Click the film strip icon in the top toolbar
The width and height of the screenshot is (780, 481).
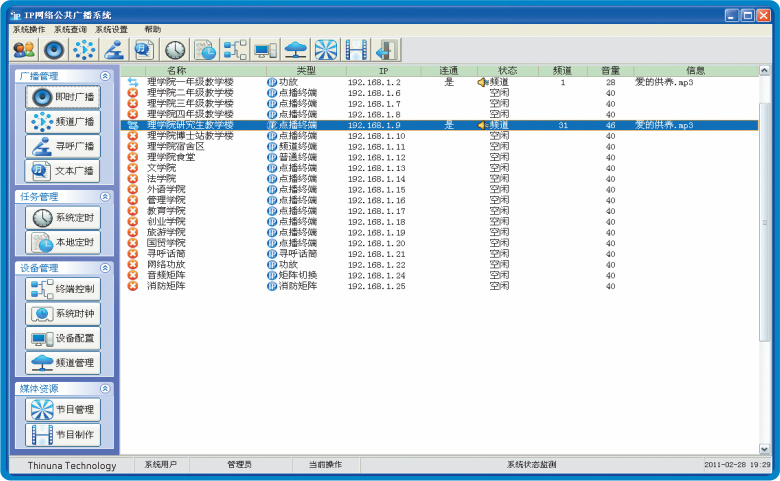[x=356, y=49]
